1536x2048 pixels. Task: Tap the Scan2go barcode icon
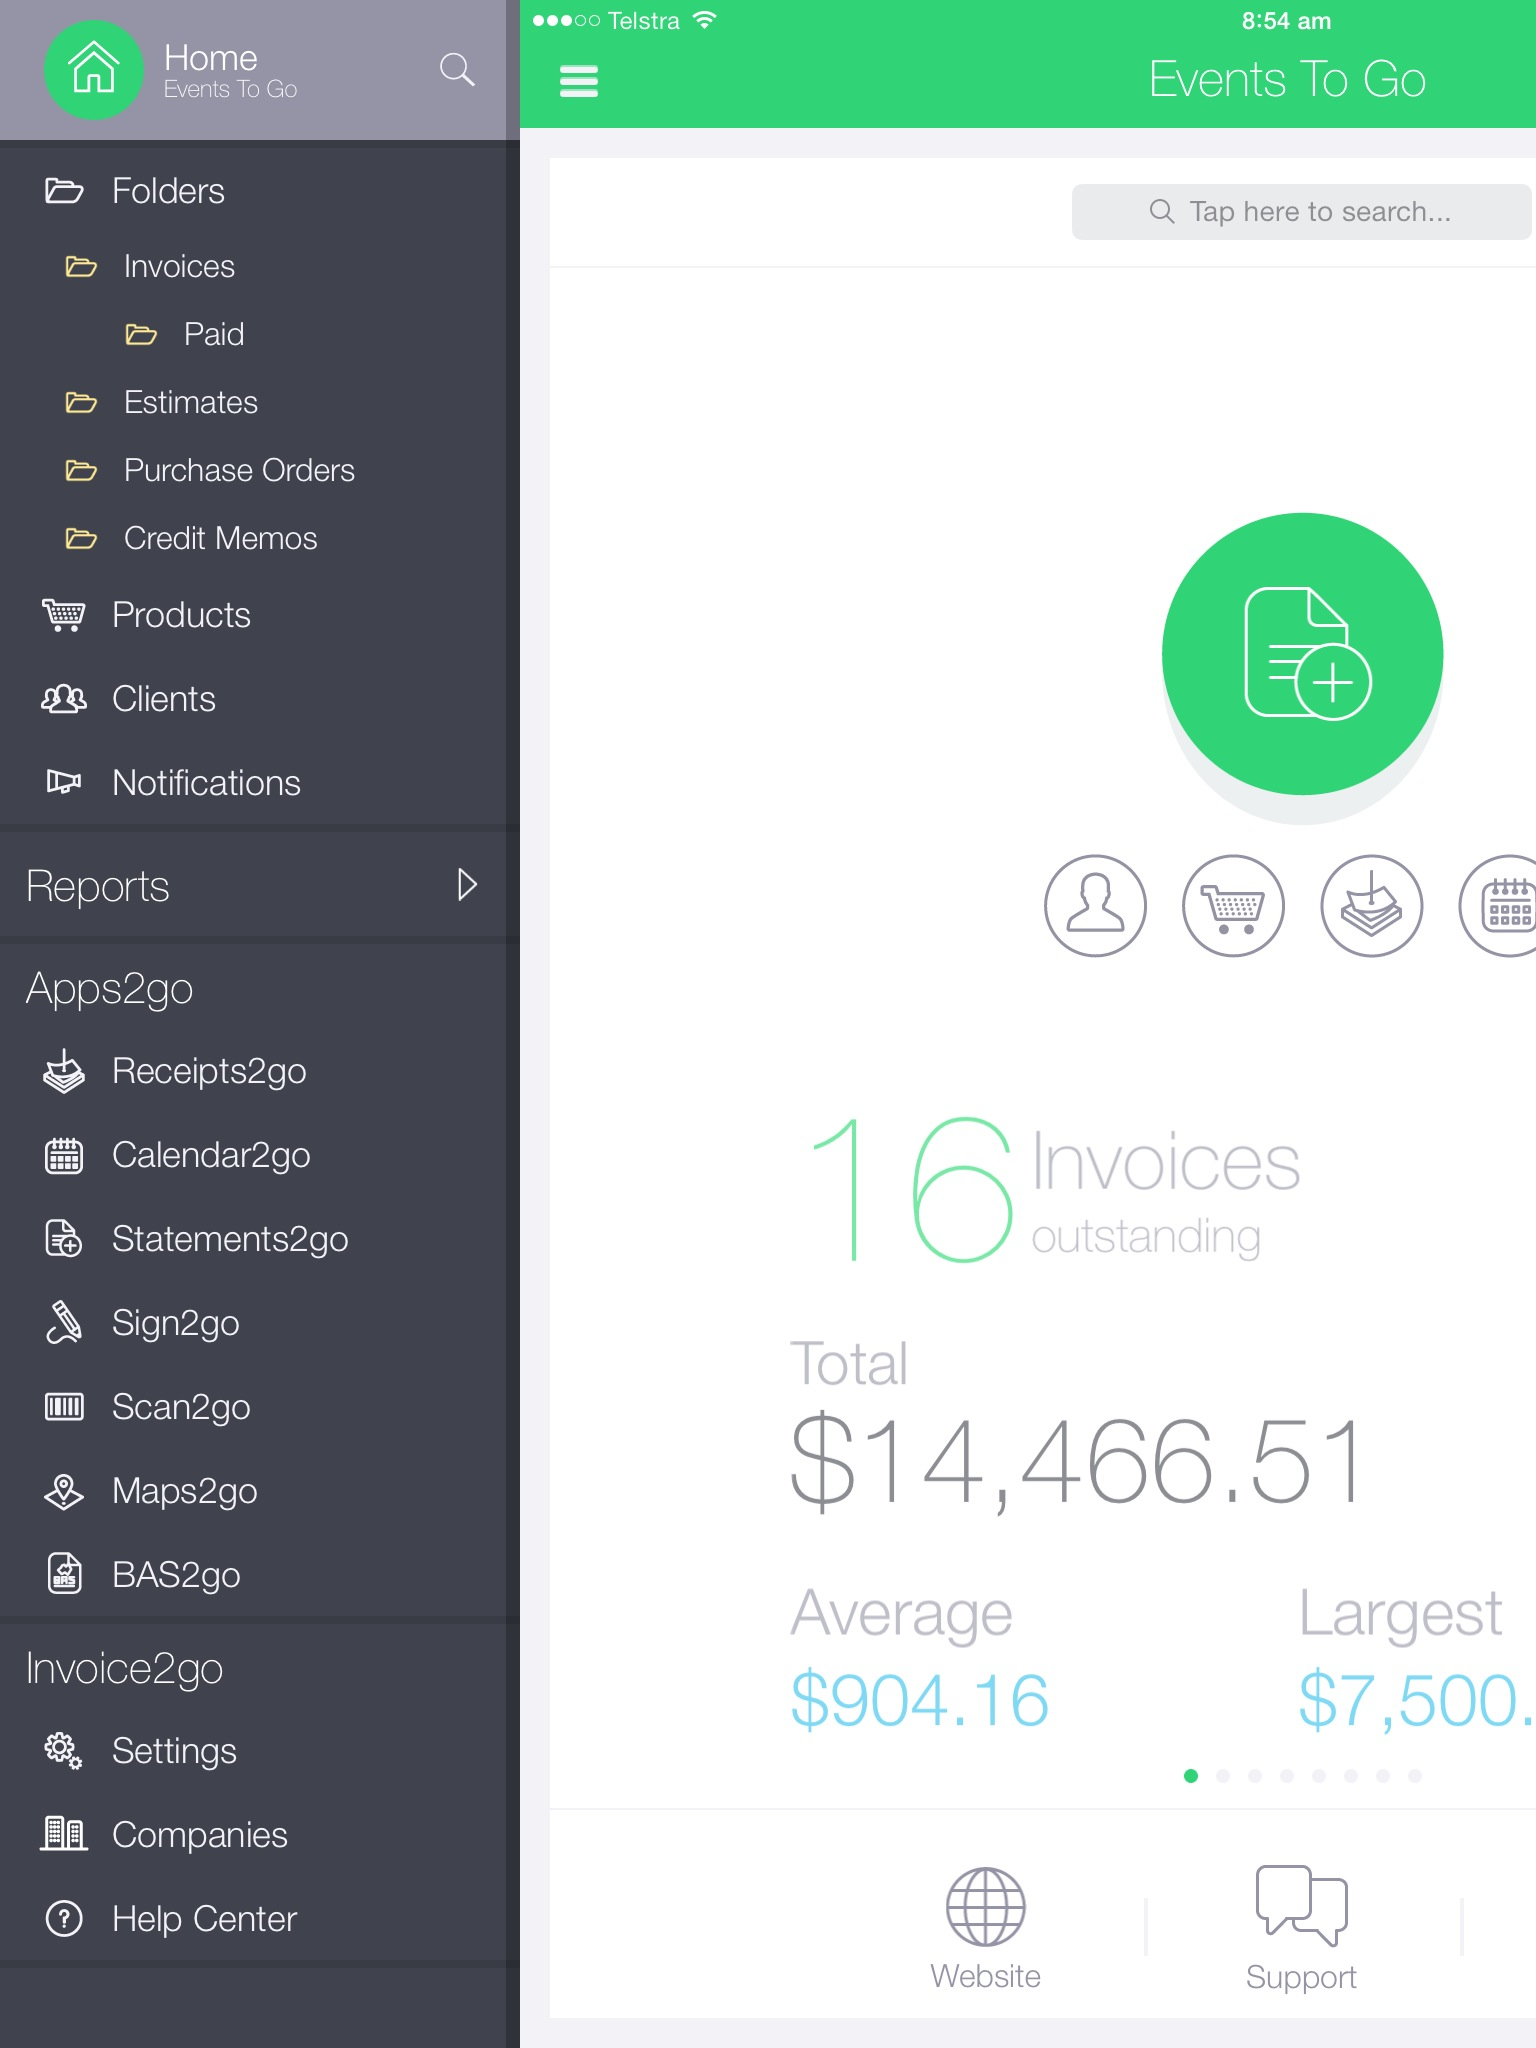coord(64,1407)
